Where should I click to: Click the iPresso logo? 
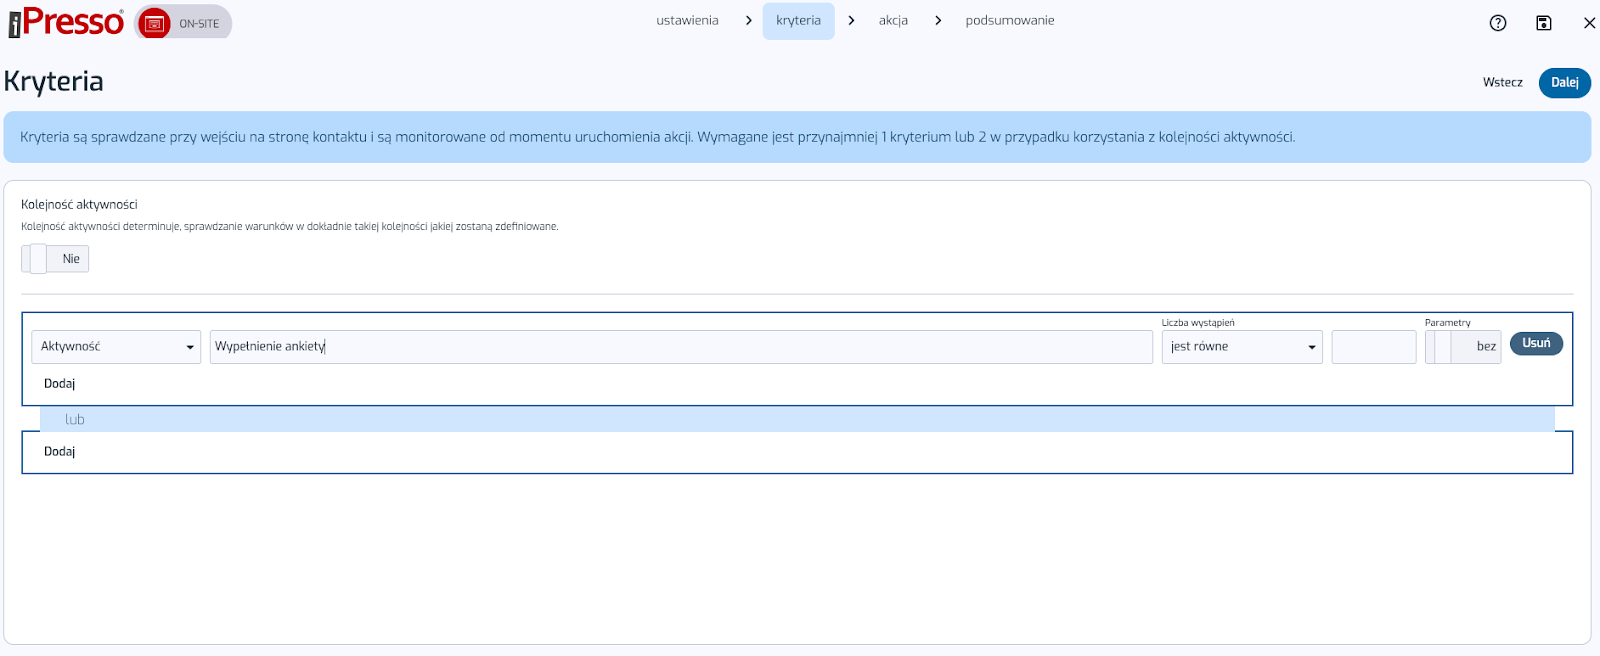66,22
